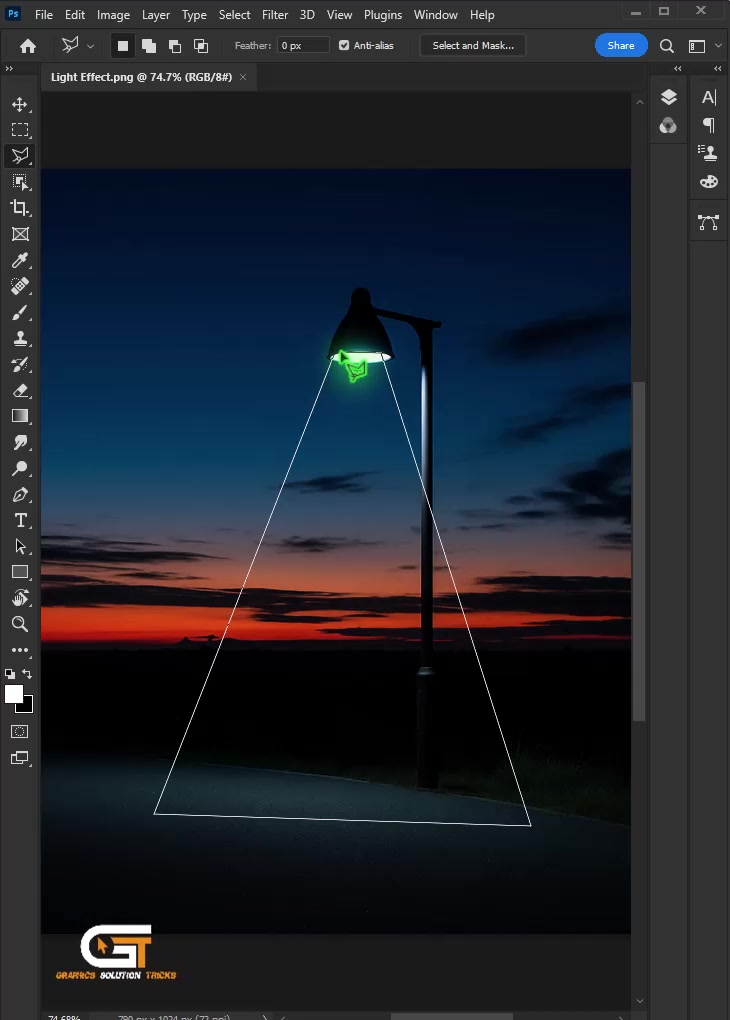Select the Move tool
The image size is (730, 1020).
tap(20, 104)
